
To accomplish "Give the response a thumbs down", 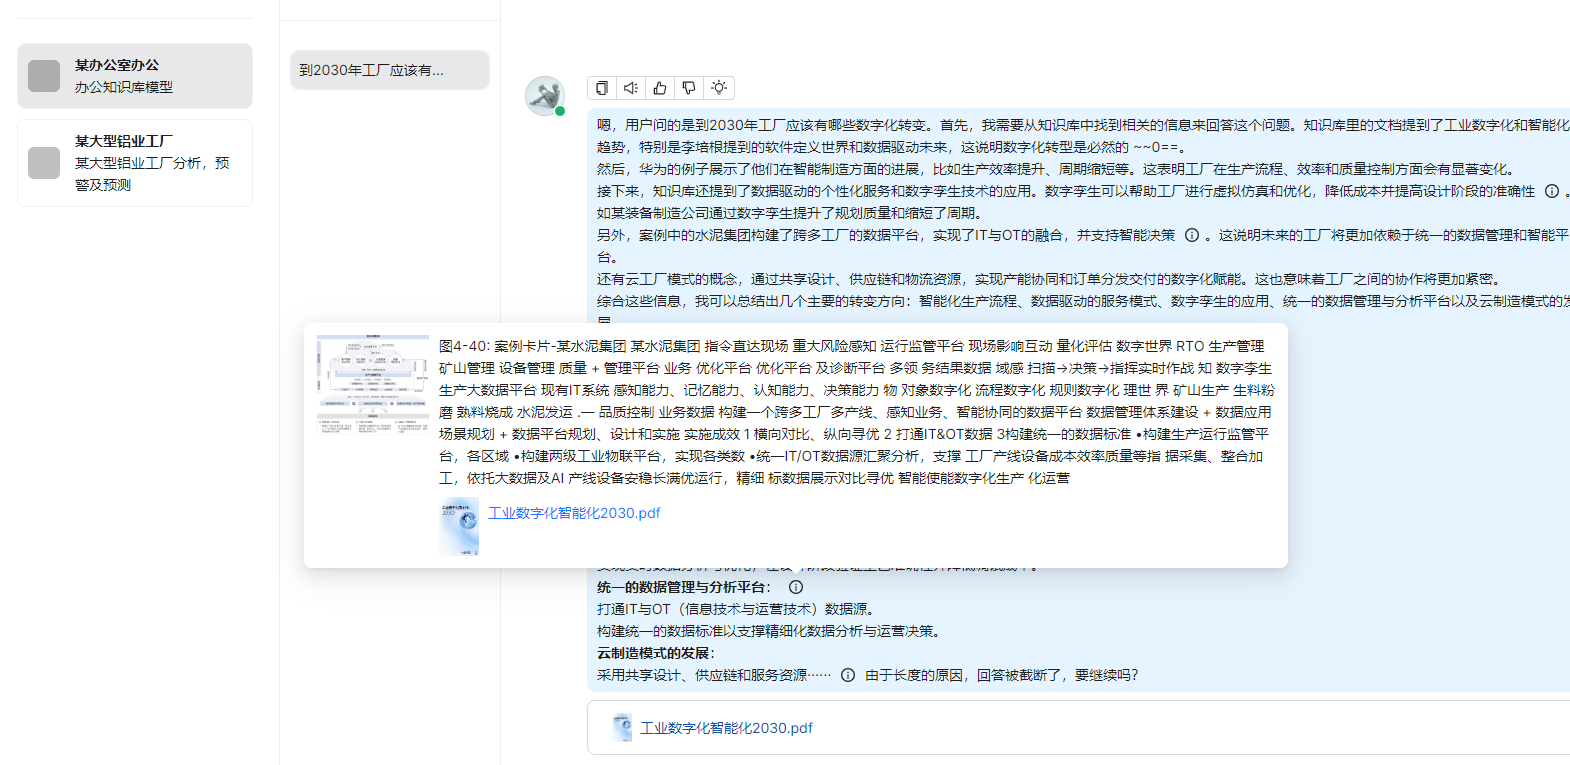I will pos(689,88).
